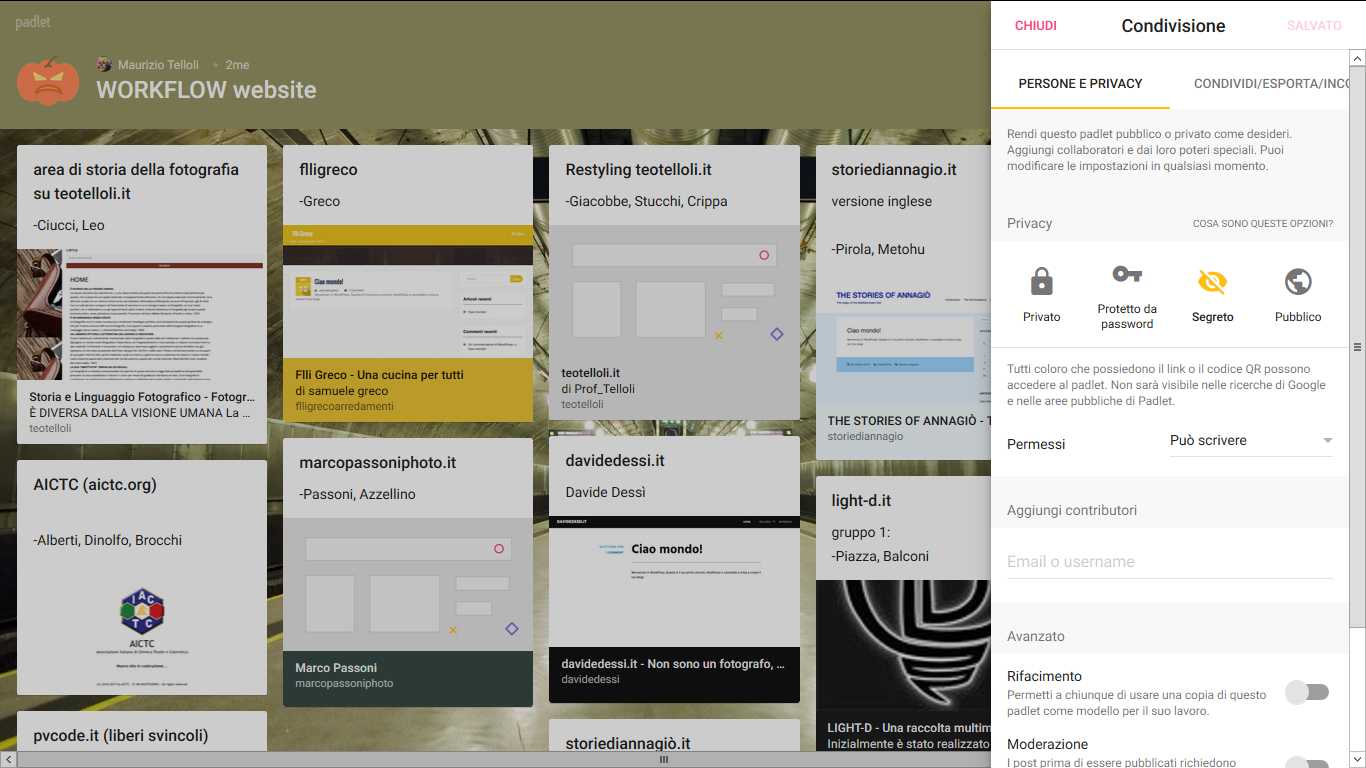
Task: Click the Email o username field
Action: 1169,562
